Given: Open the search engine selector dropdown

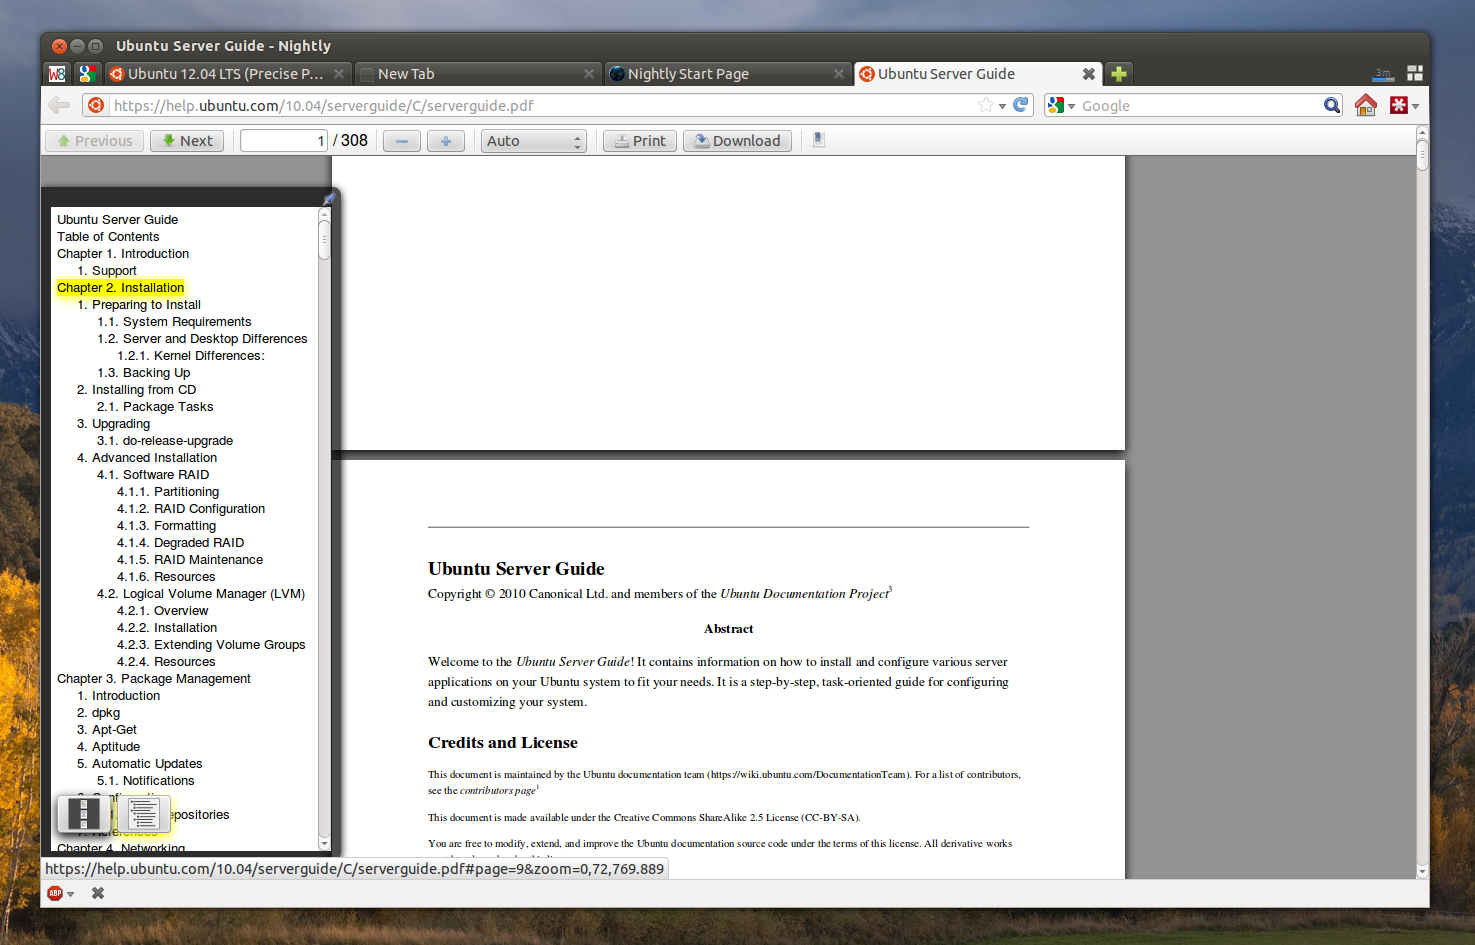Looking at the screenshot, I should 1061,105.
